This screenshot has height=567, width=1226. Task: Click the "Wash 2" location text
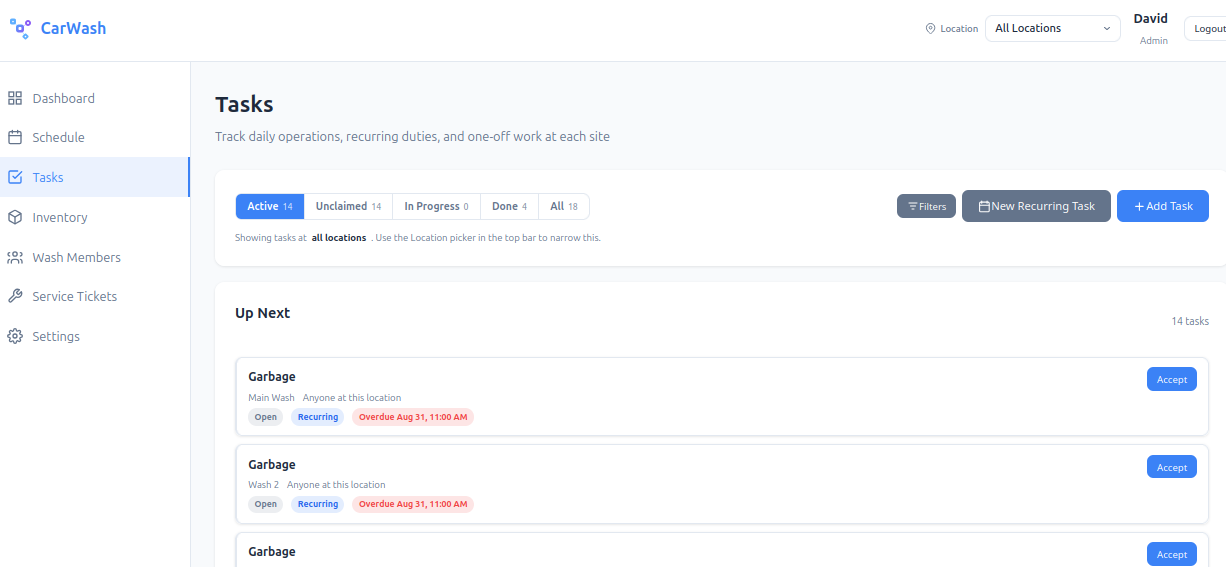click(264, 485)
